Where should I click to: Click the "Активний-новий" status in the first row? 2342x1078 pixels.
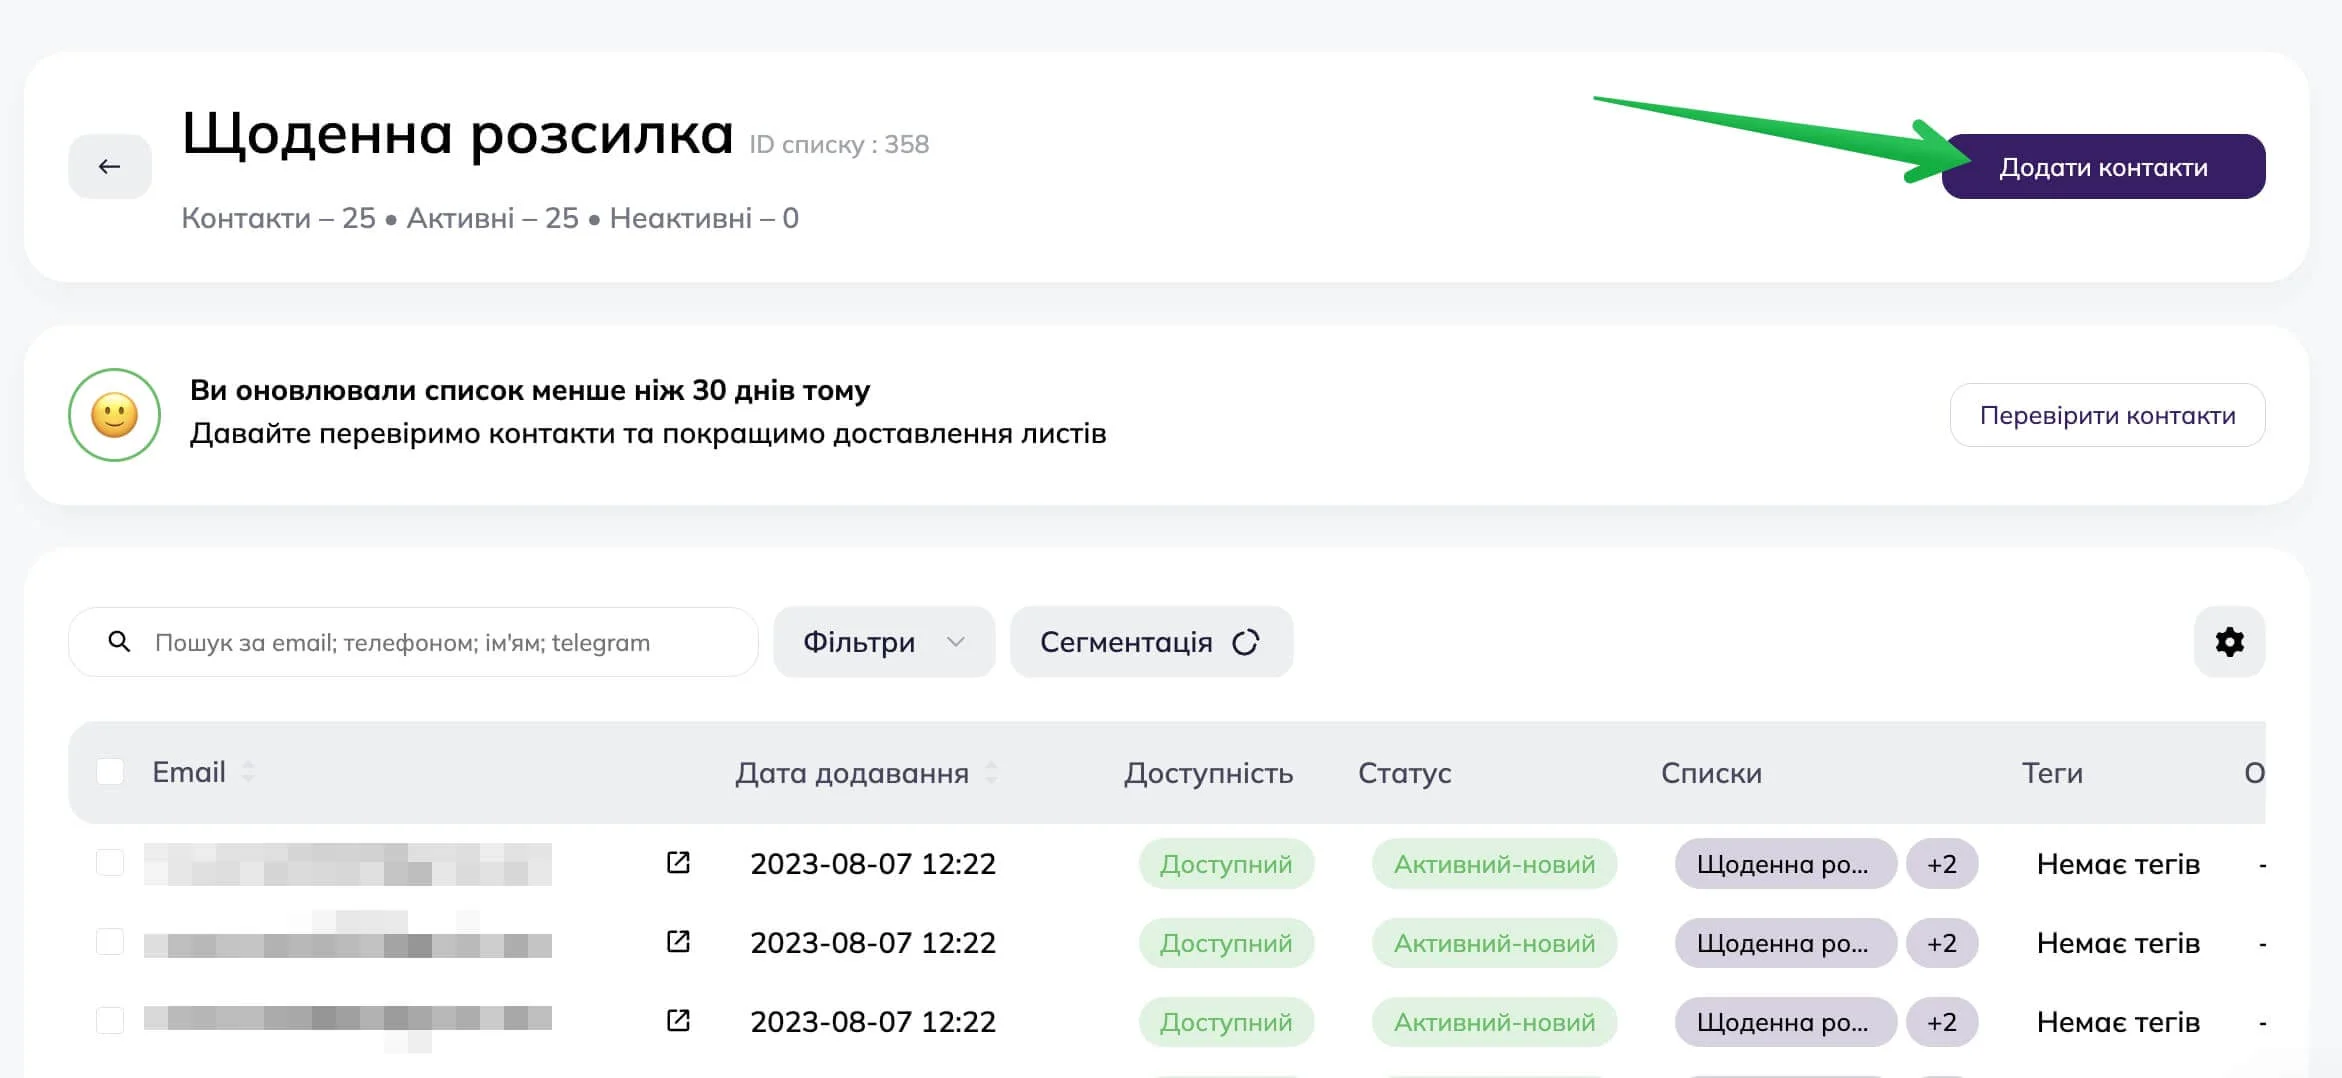1494,863
